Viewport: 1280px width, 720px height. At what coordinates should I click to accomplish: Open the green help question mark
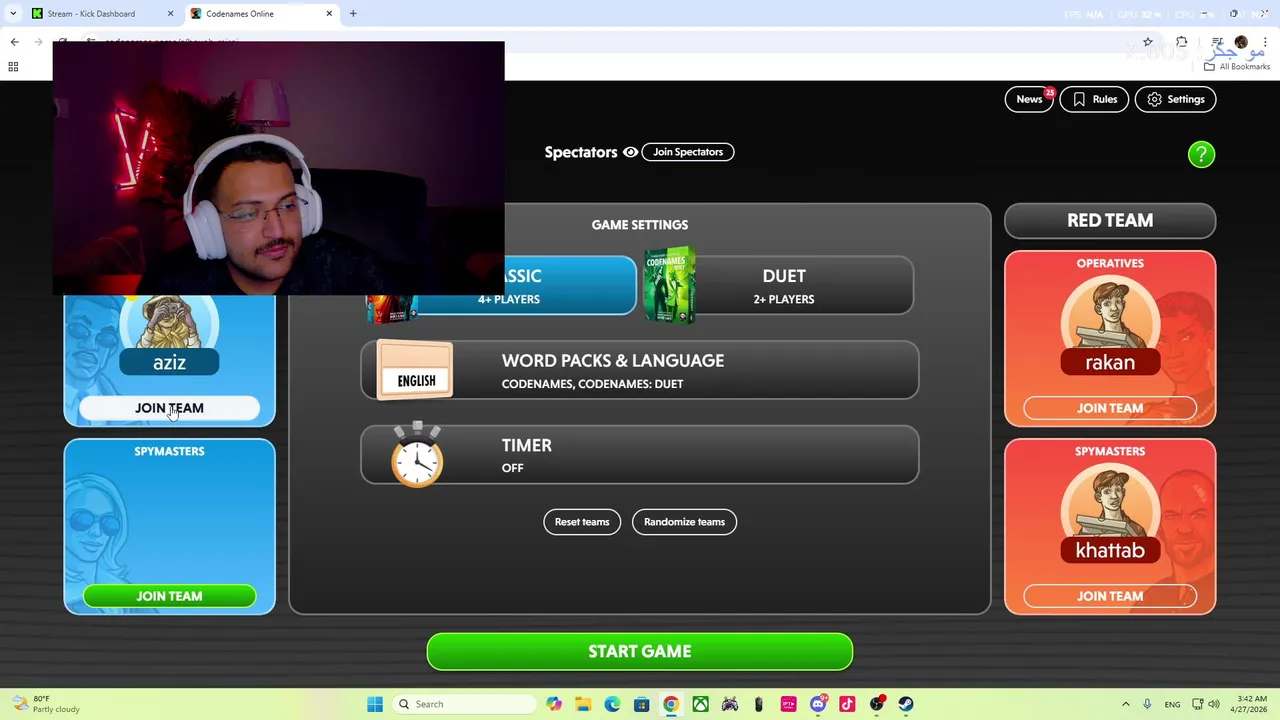click(x=1201, y=154)
